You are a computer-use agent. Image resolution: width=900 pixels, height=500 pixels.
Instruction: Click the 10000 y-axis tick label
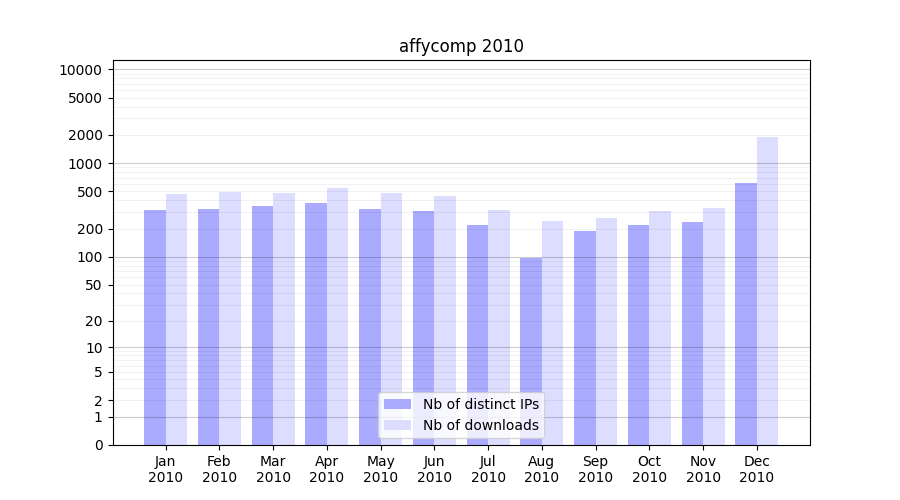coord(80,70)
